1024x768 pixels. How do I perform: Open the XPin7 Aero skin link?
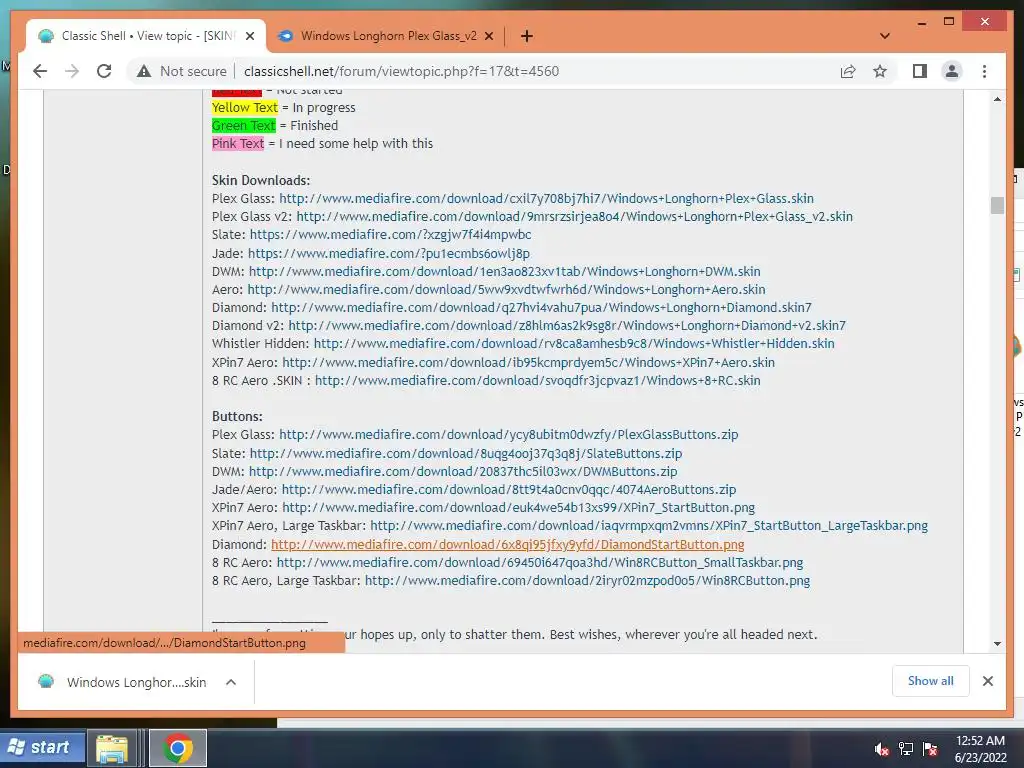point(528,362)
